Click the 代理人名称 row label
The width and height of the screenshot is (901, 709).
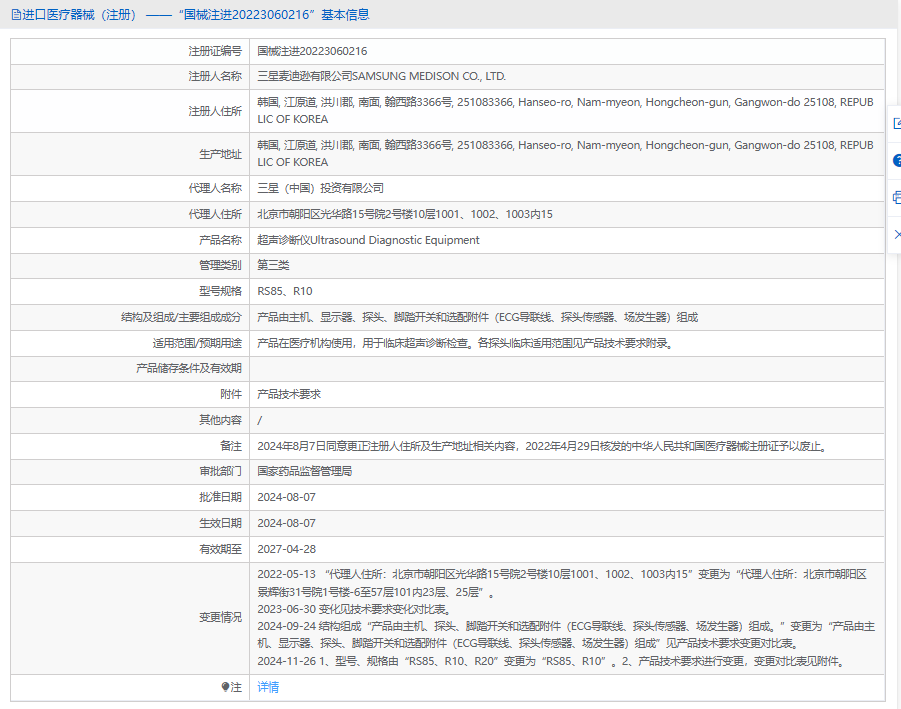215,188
